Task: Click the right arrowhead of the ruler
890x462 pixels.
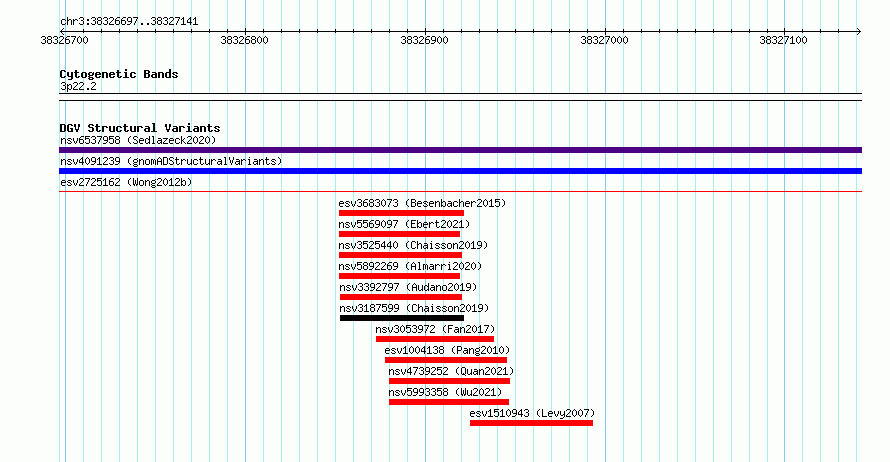Action: [859, 32]
